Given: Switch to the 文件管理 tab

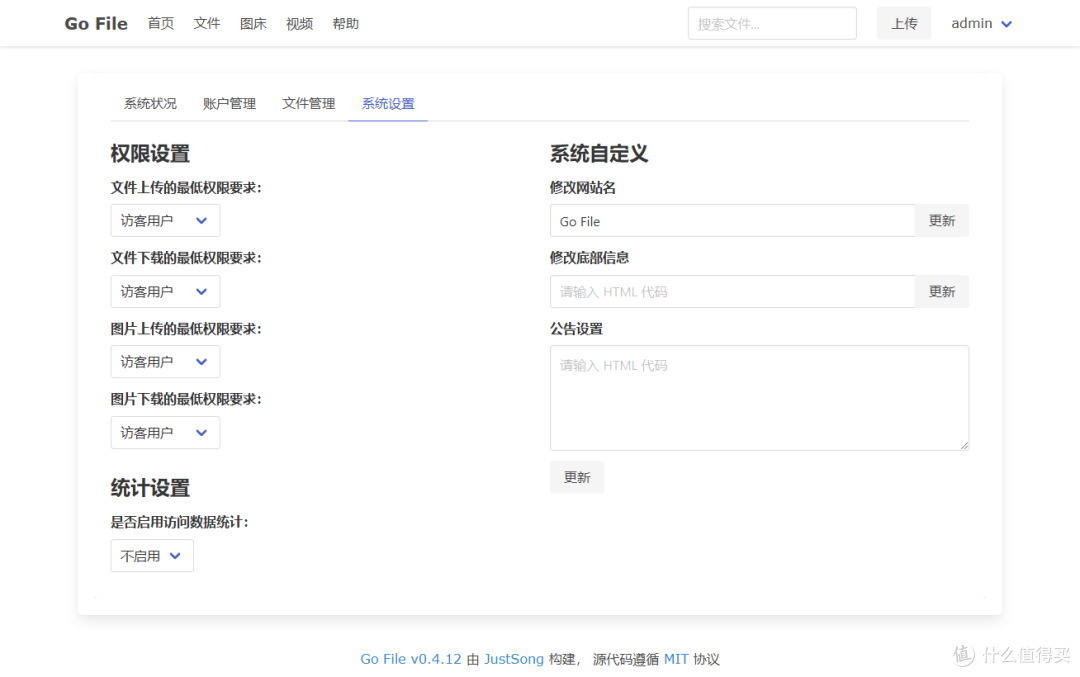Looking at the screenshot, I should click(308, 103).
